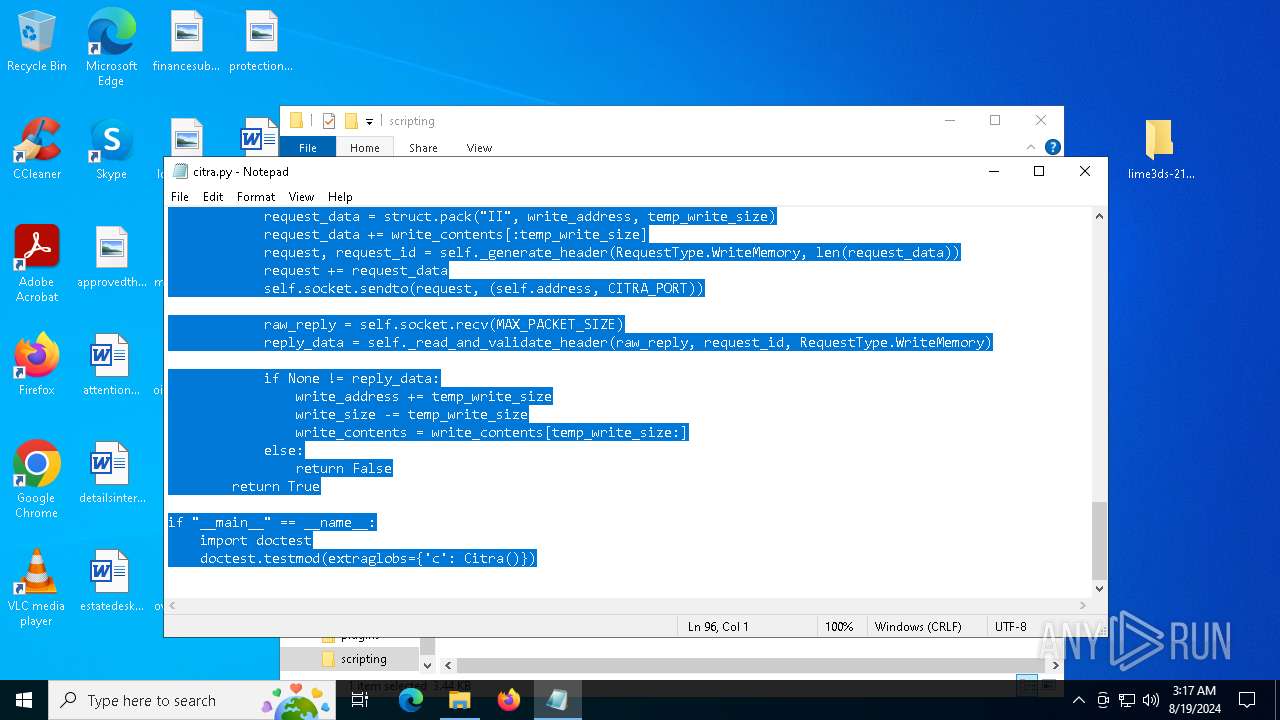1280x720 pixels.
Task: Open the Notepad View menu
Action: point(301,197)
